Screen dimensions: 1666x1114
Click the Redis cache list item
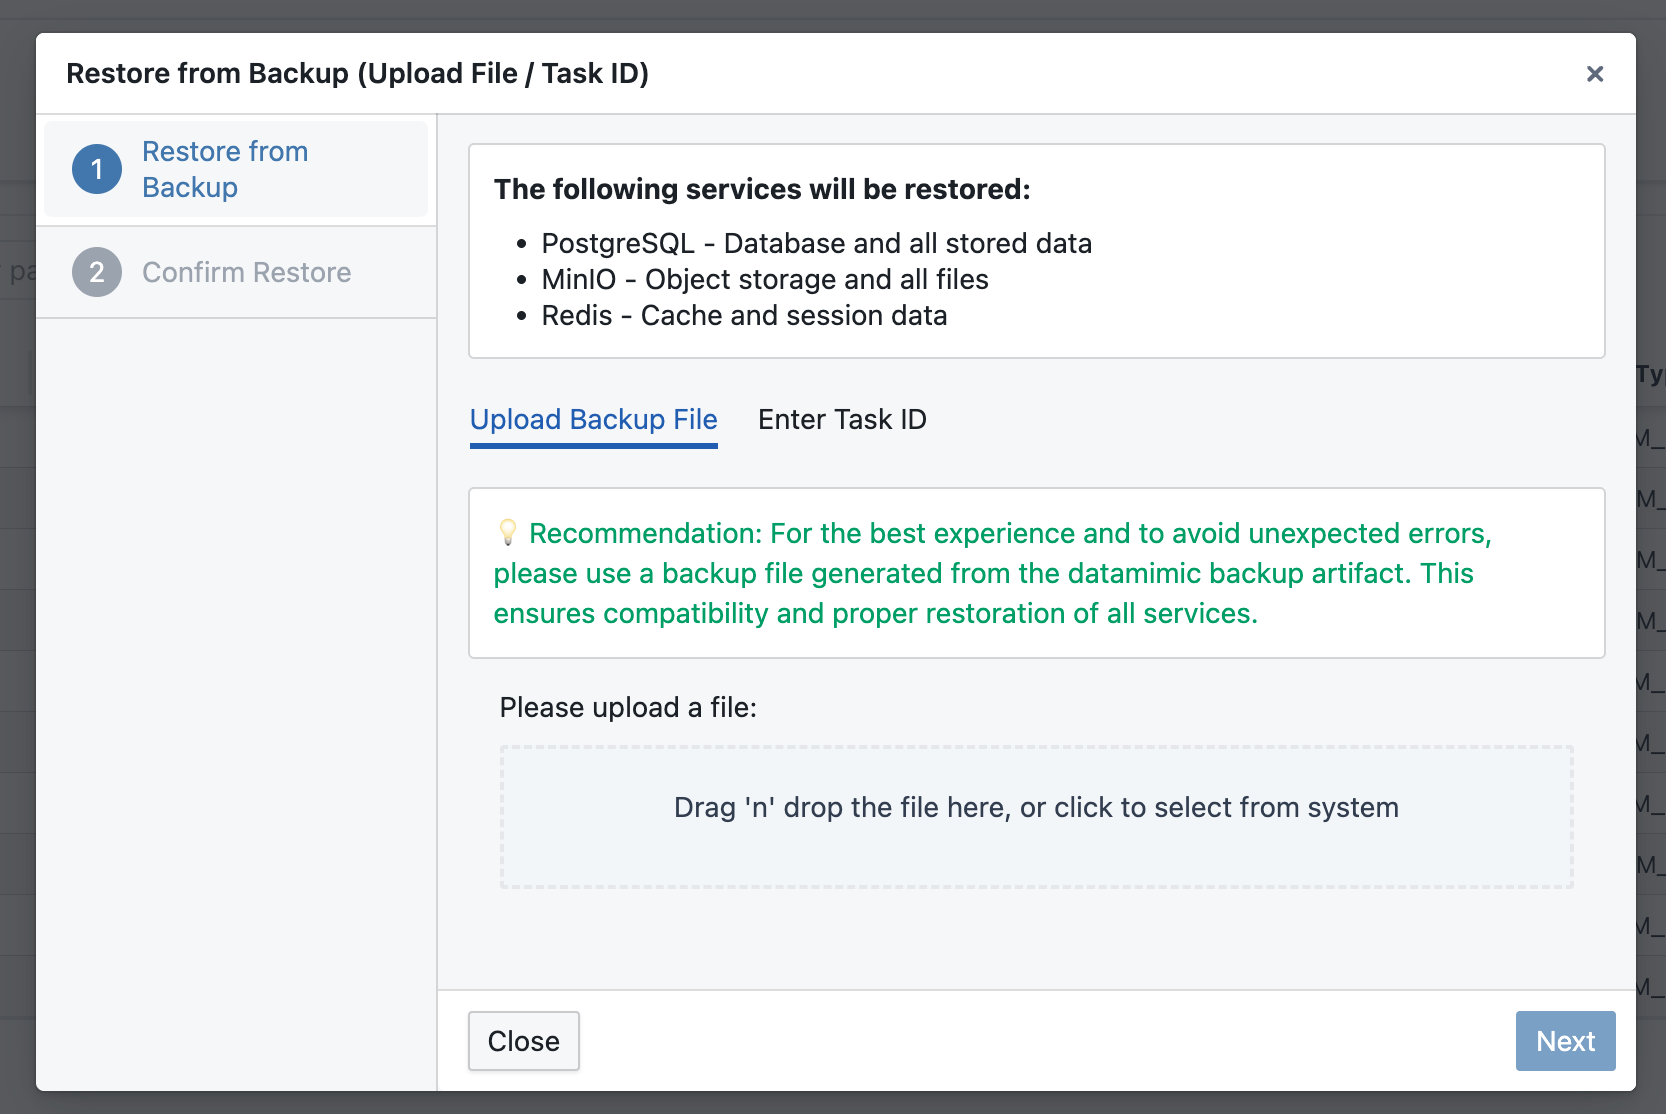[744, 315]
